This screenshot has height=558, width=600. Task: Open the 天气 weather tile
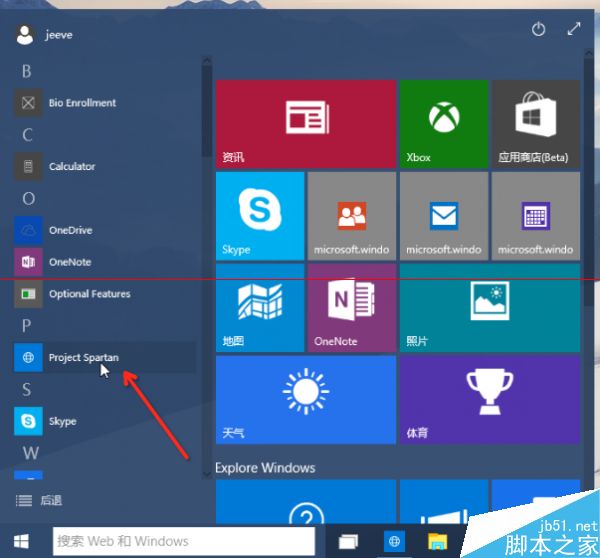(x=306, y=400)
